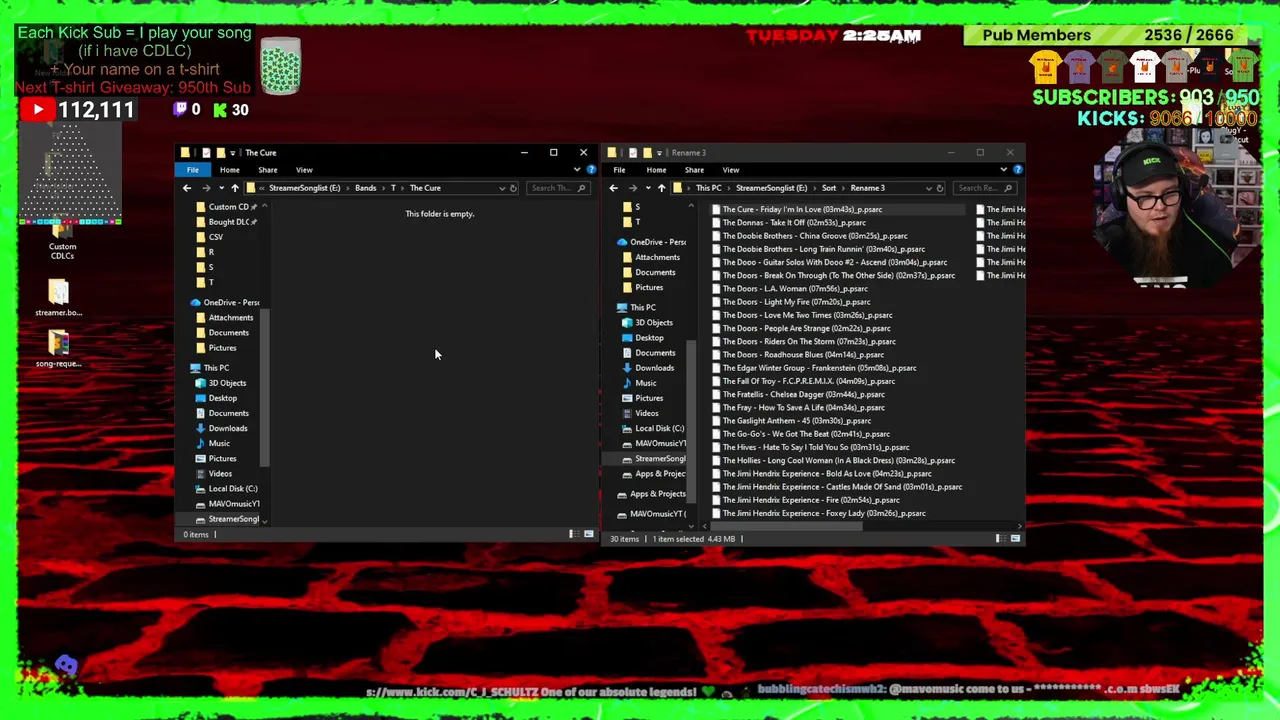The height and width of the screenshot is (720, 1280).
Task: Click Bands breadcrumb in The Cure window
Action: click(365, 188)
